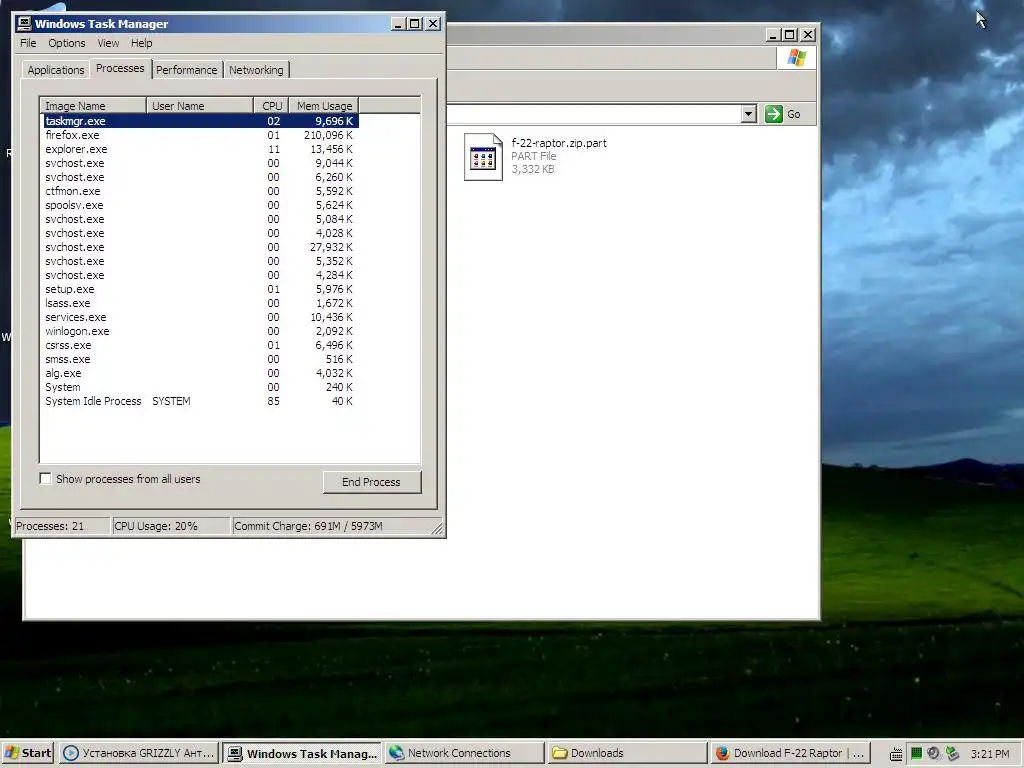Click the f-22-raptor.zip.part file name
Image resolution: width=1024 pixels, height=768 pixels.
559,143
